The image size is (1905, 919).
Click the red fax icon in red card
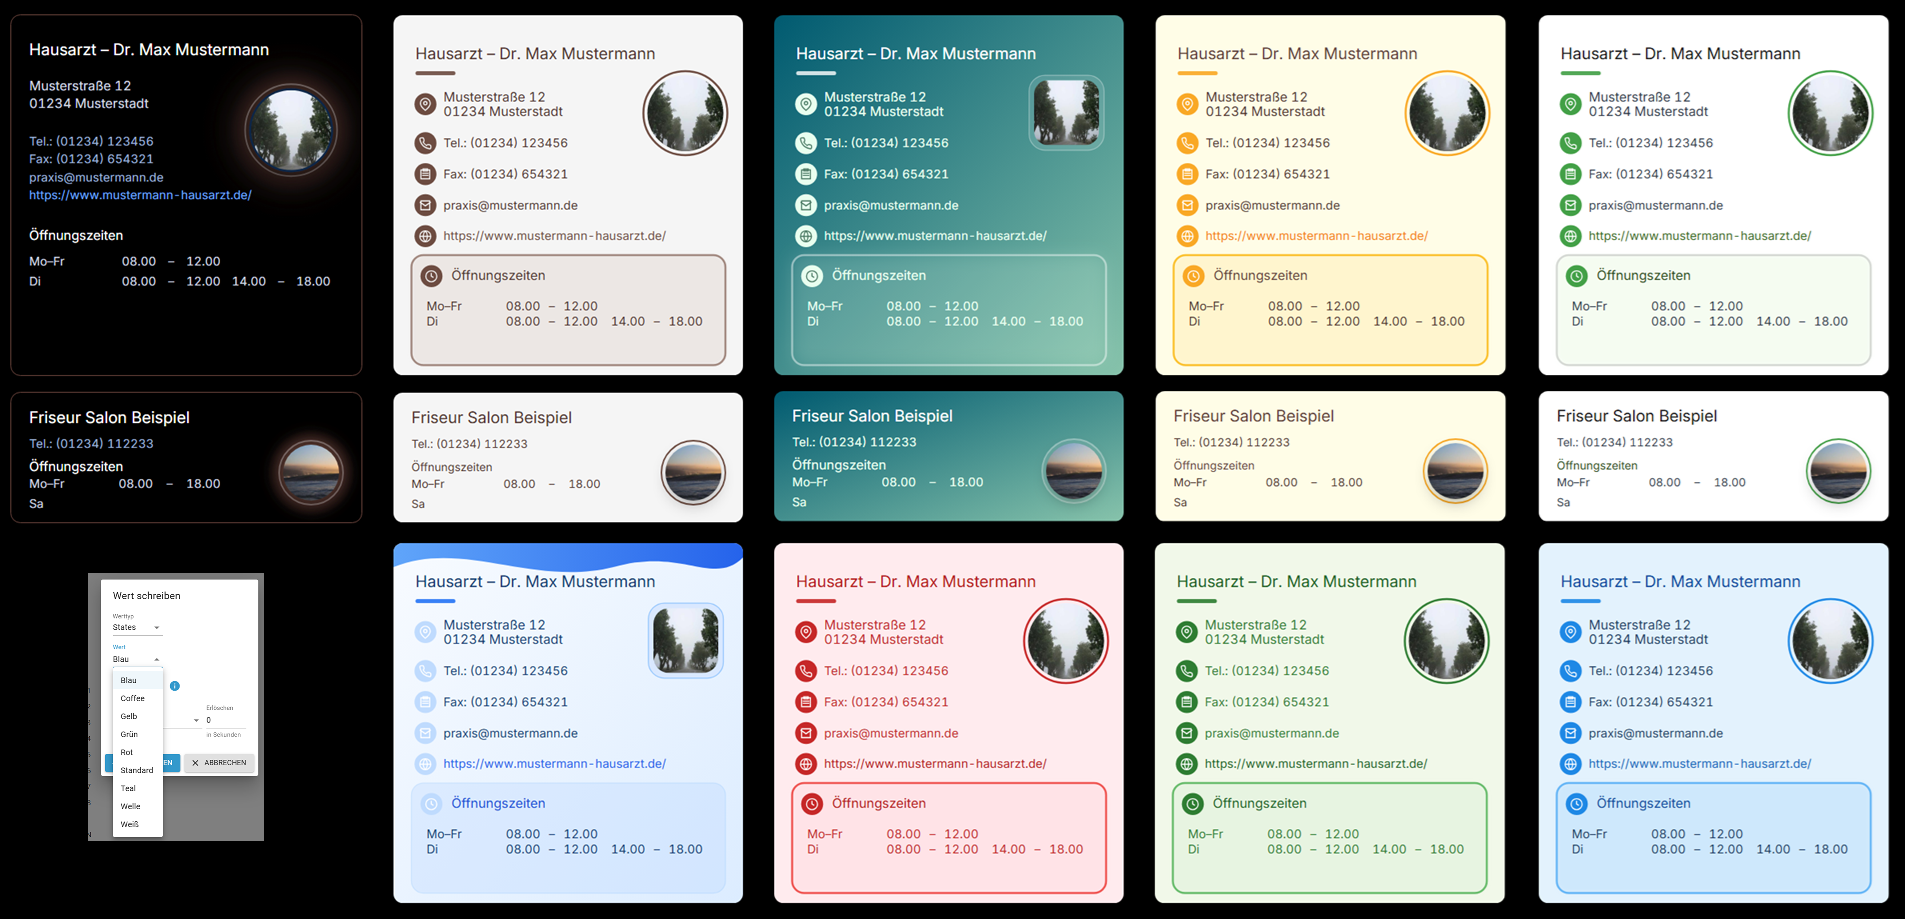point(806,702)
